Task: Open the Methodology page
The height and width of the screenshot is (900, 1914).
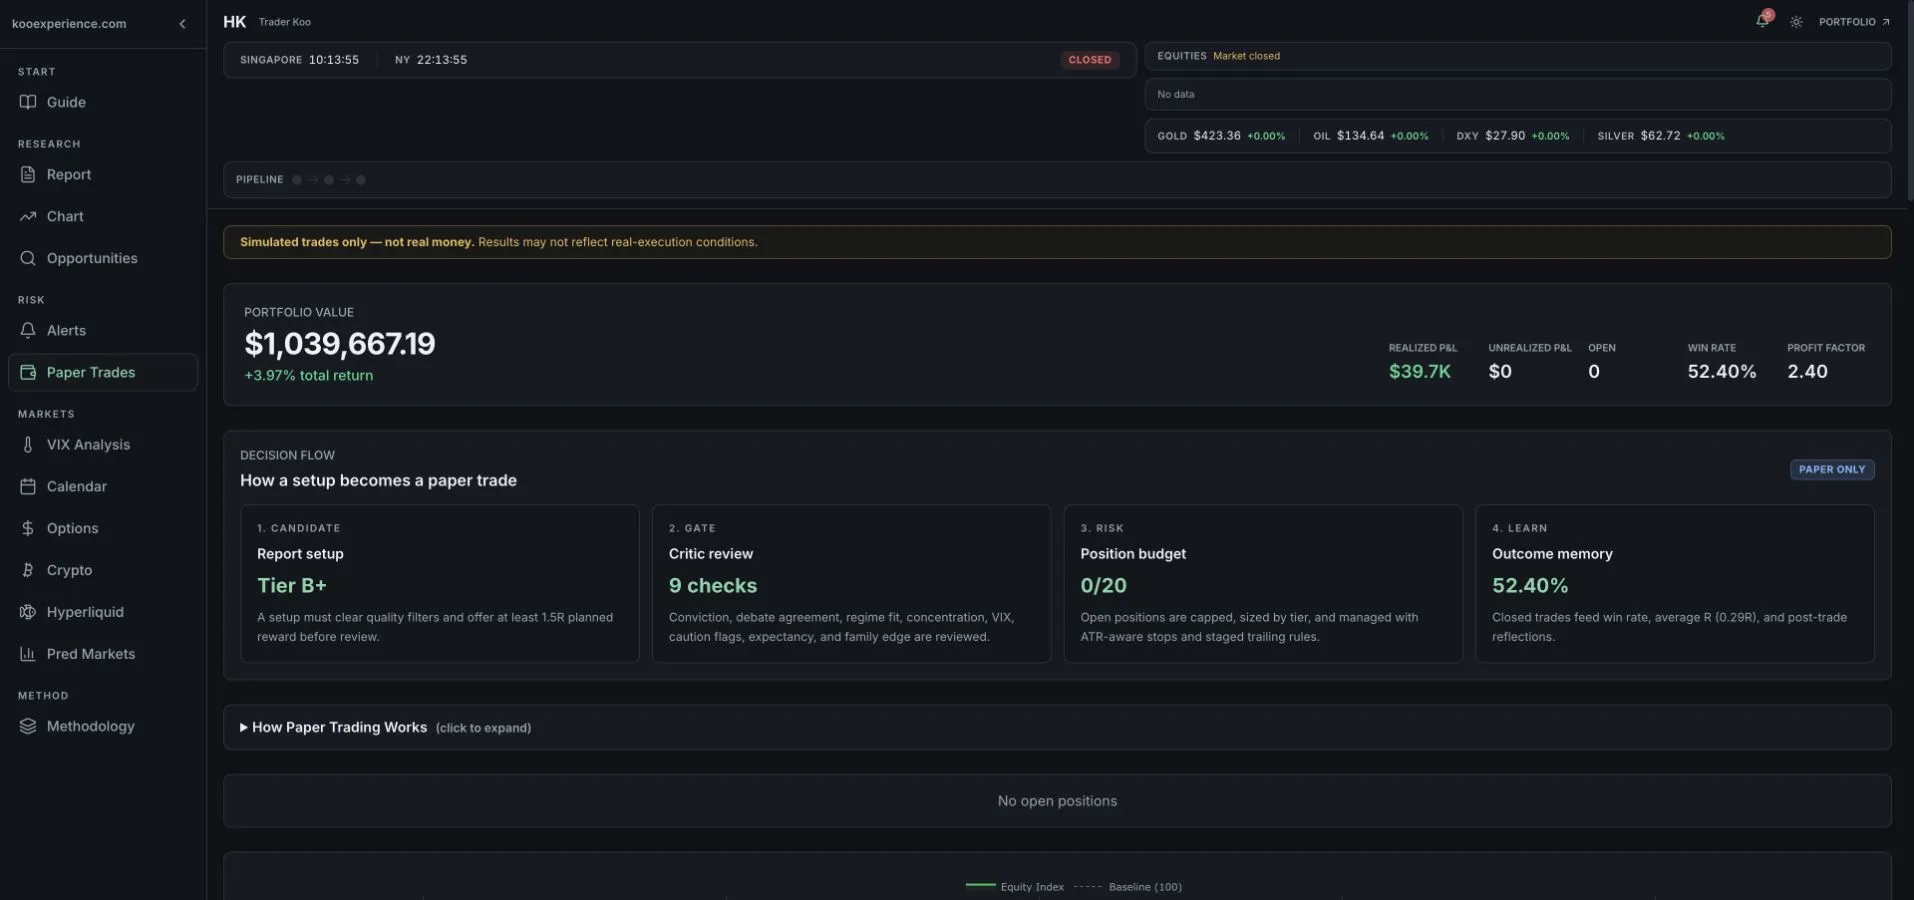Action: pos(102,726)
